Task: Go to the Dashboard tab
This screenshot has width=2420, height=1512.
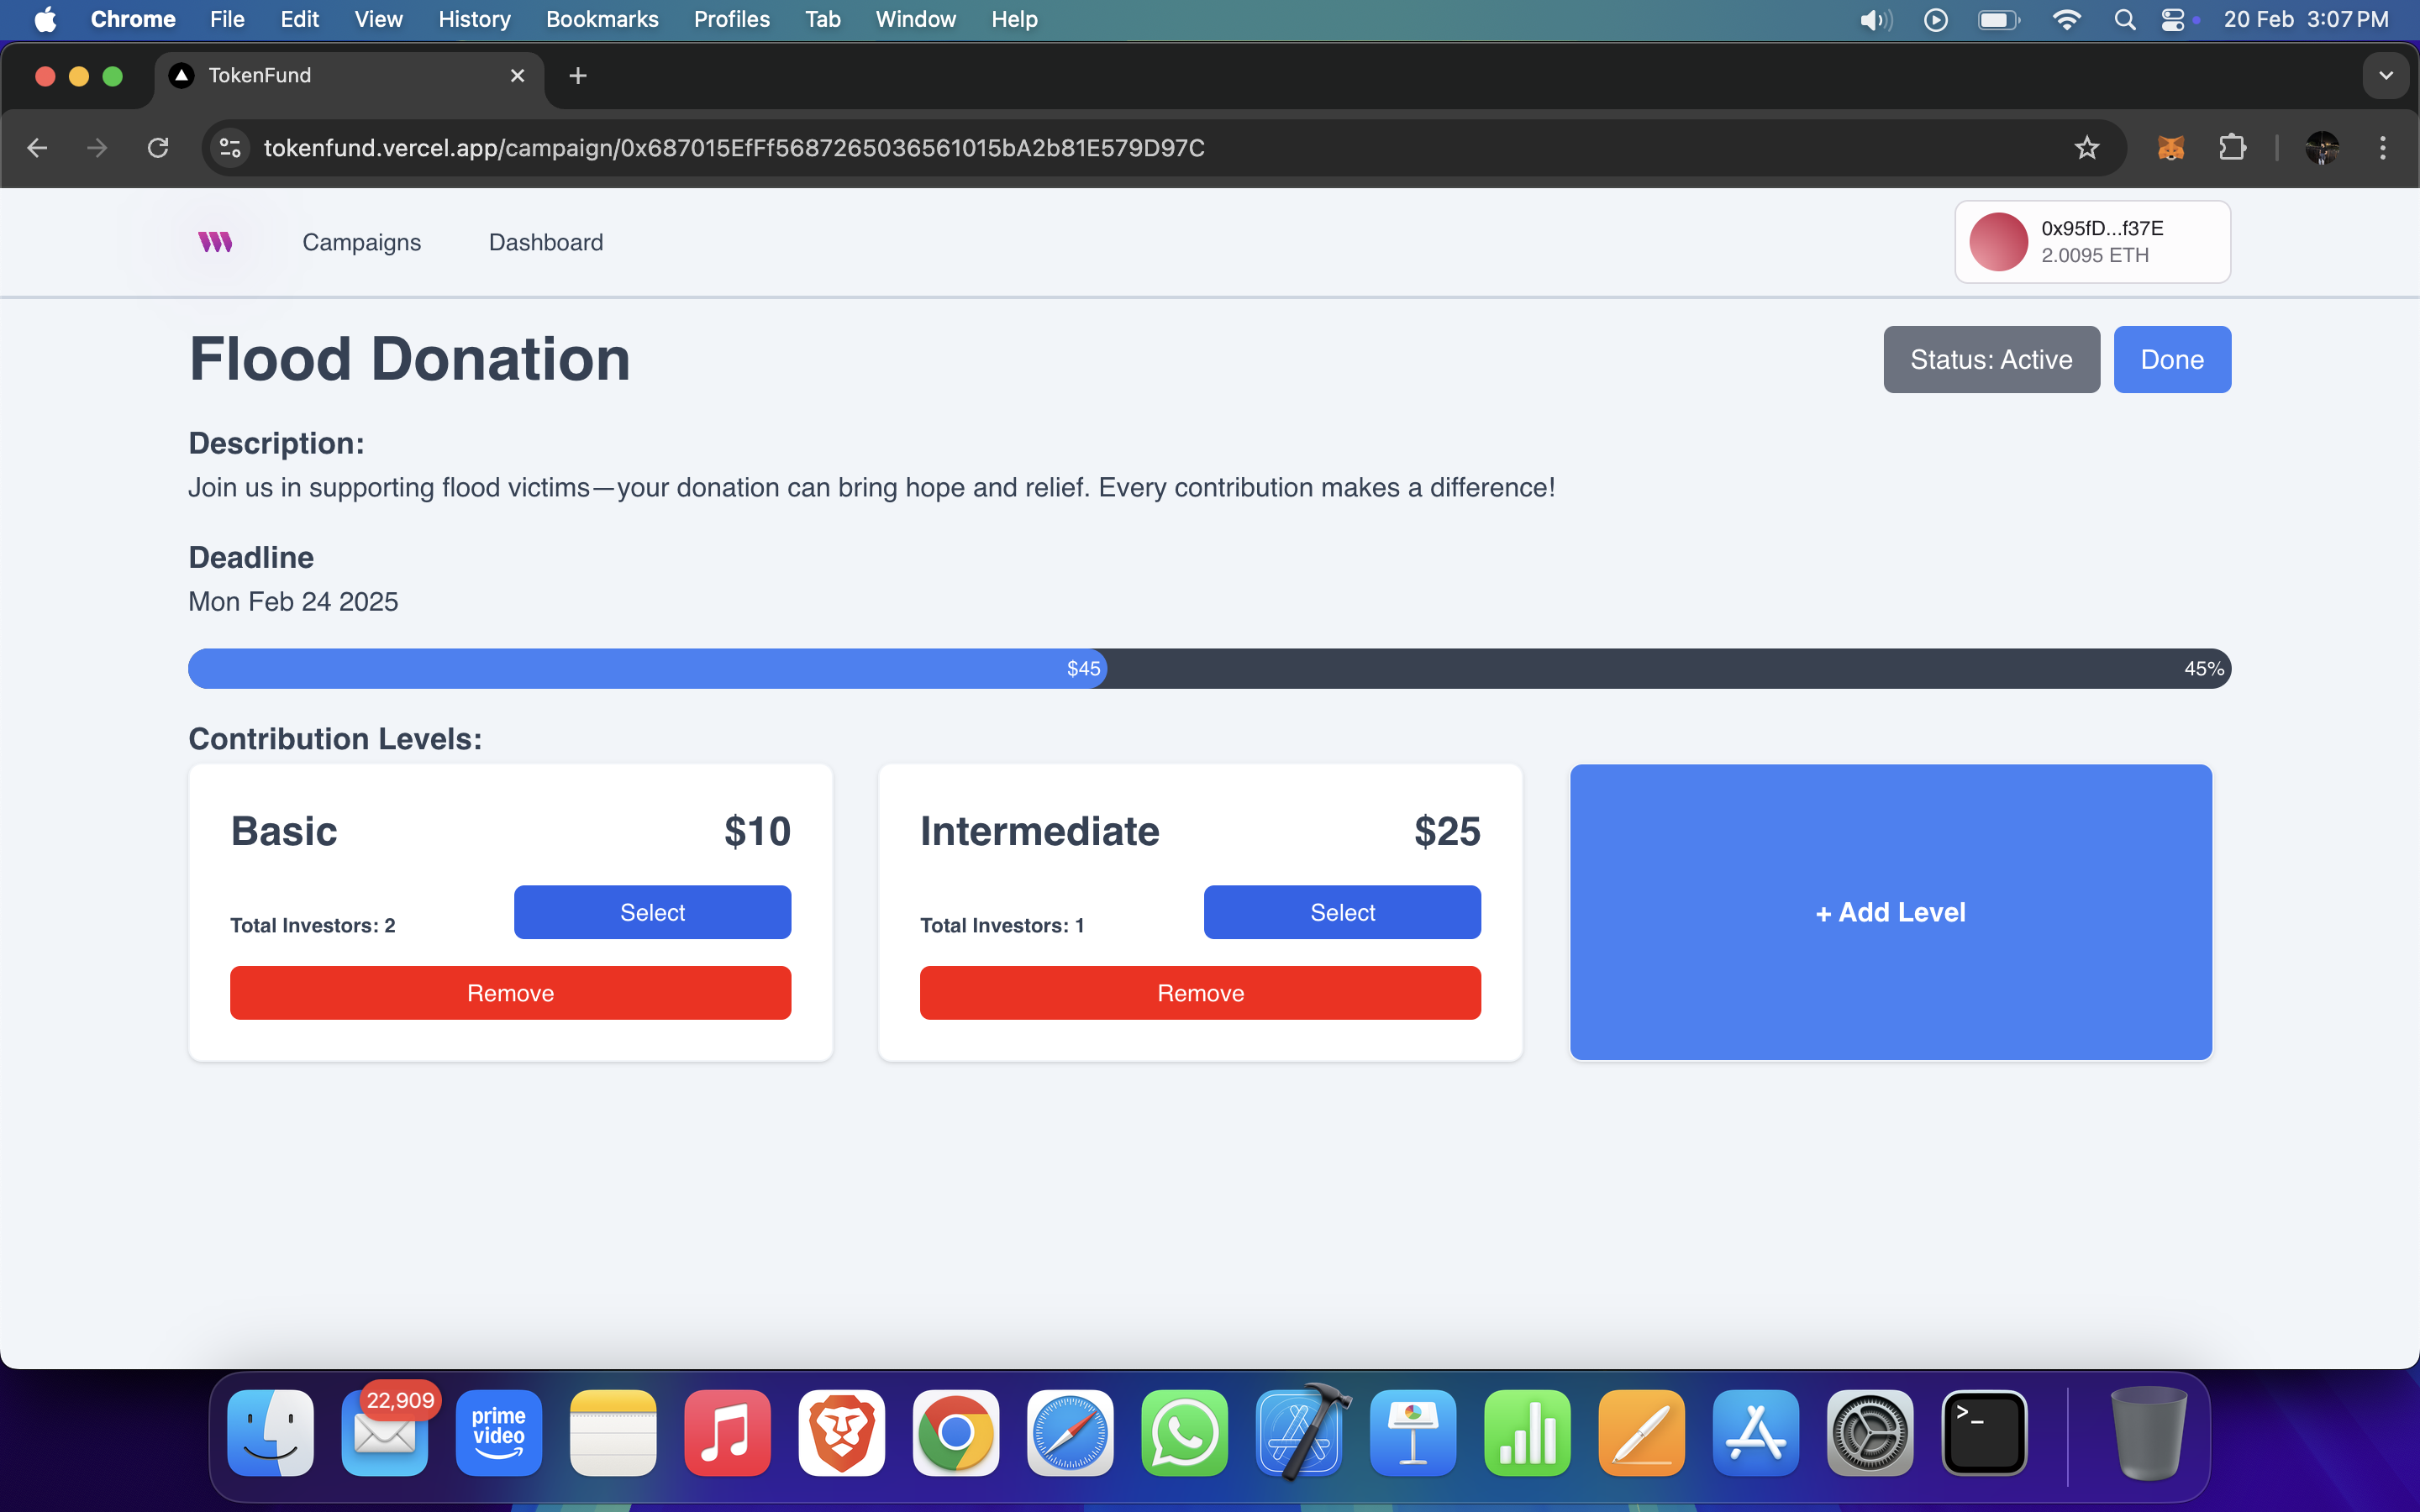Action: (545, 242)
